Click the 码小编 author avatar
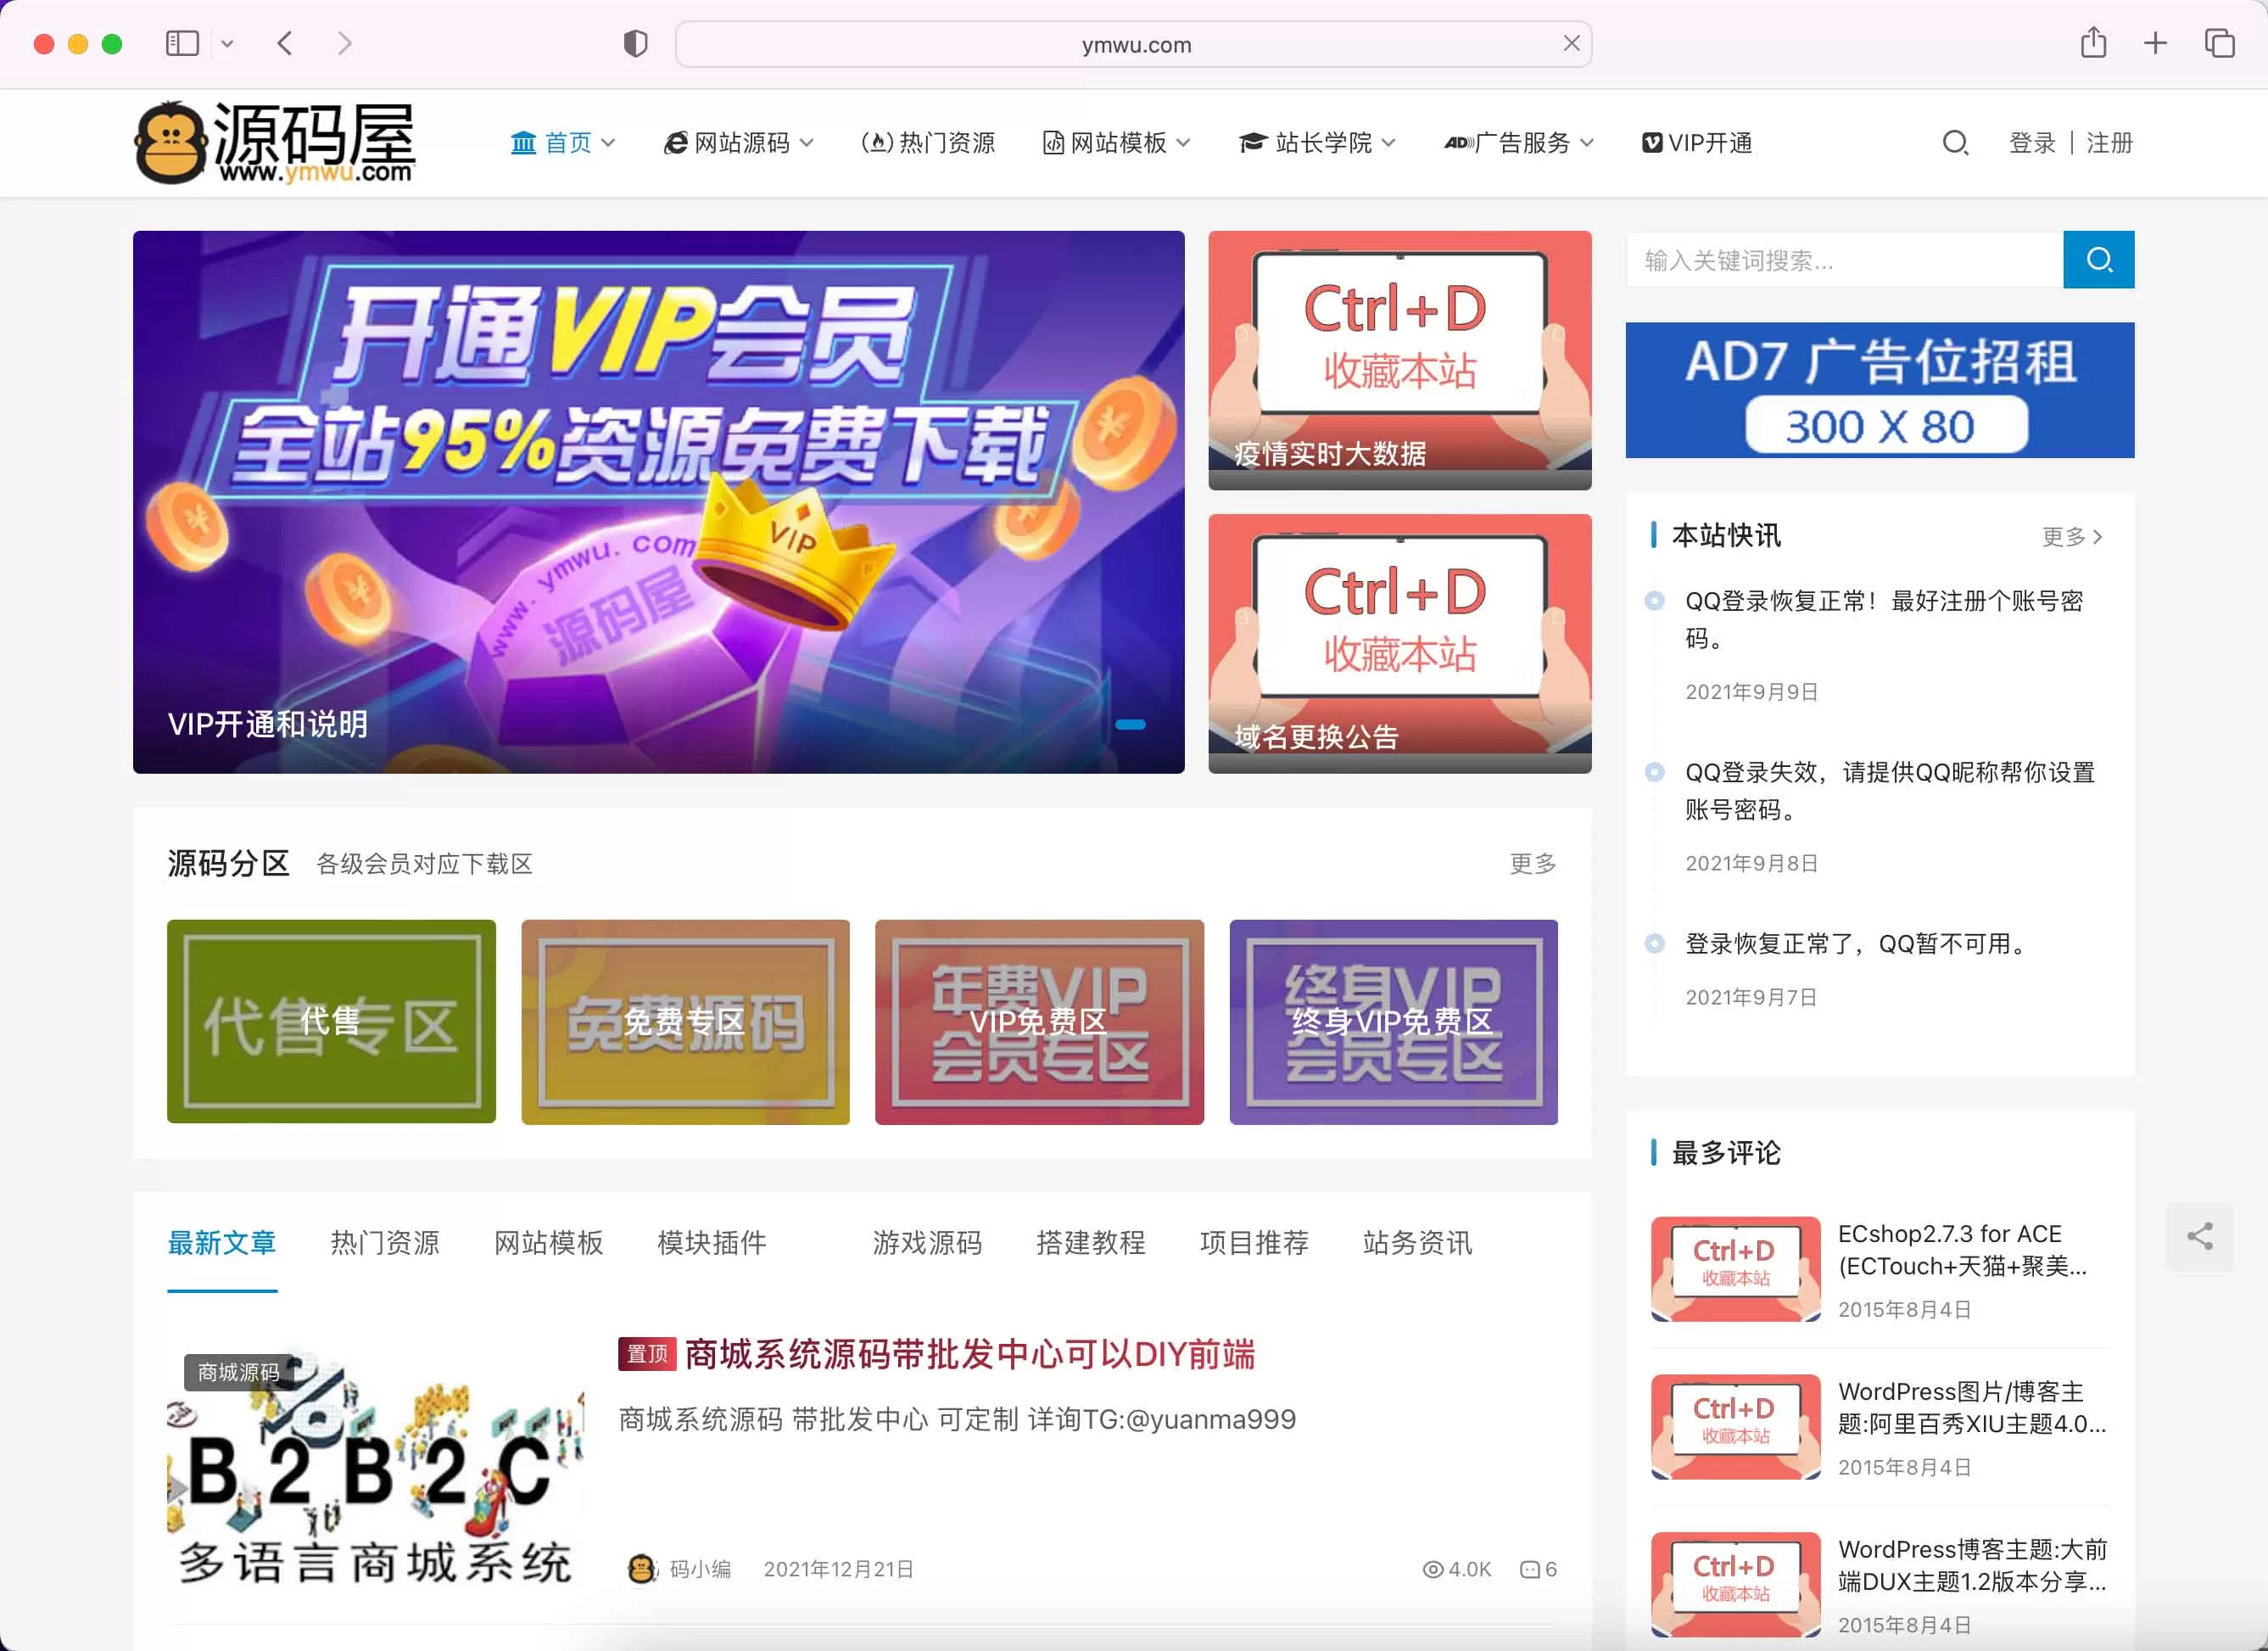 click(641, 1568)
